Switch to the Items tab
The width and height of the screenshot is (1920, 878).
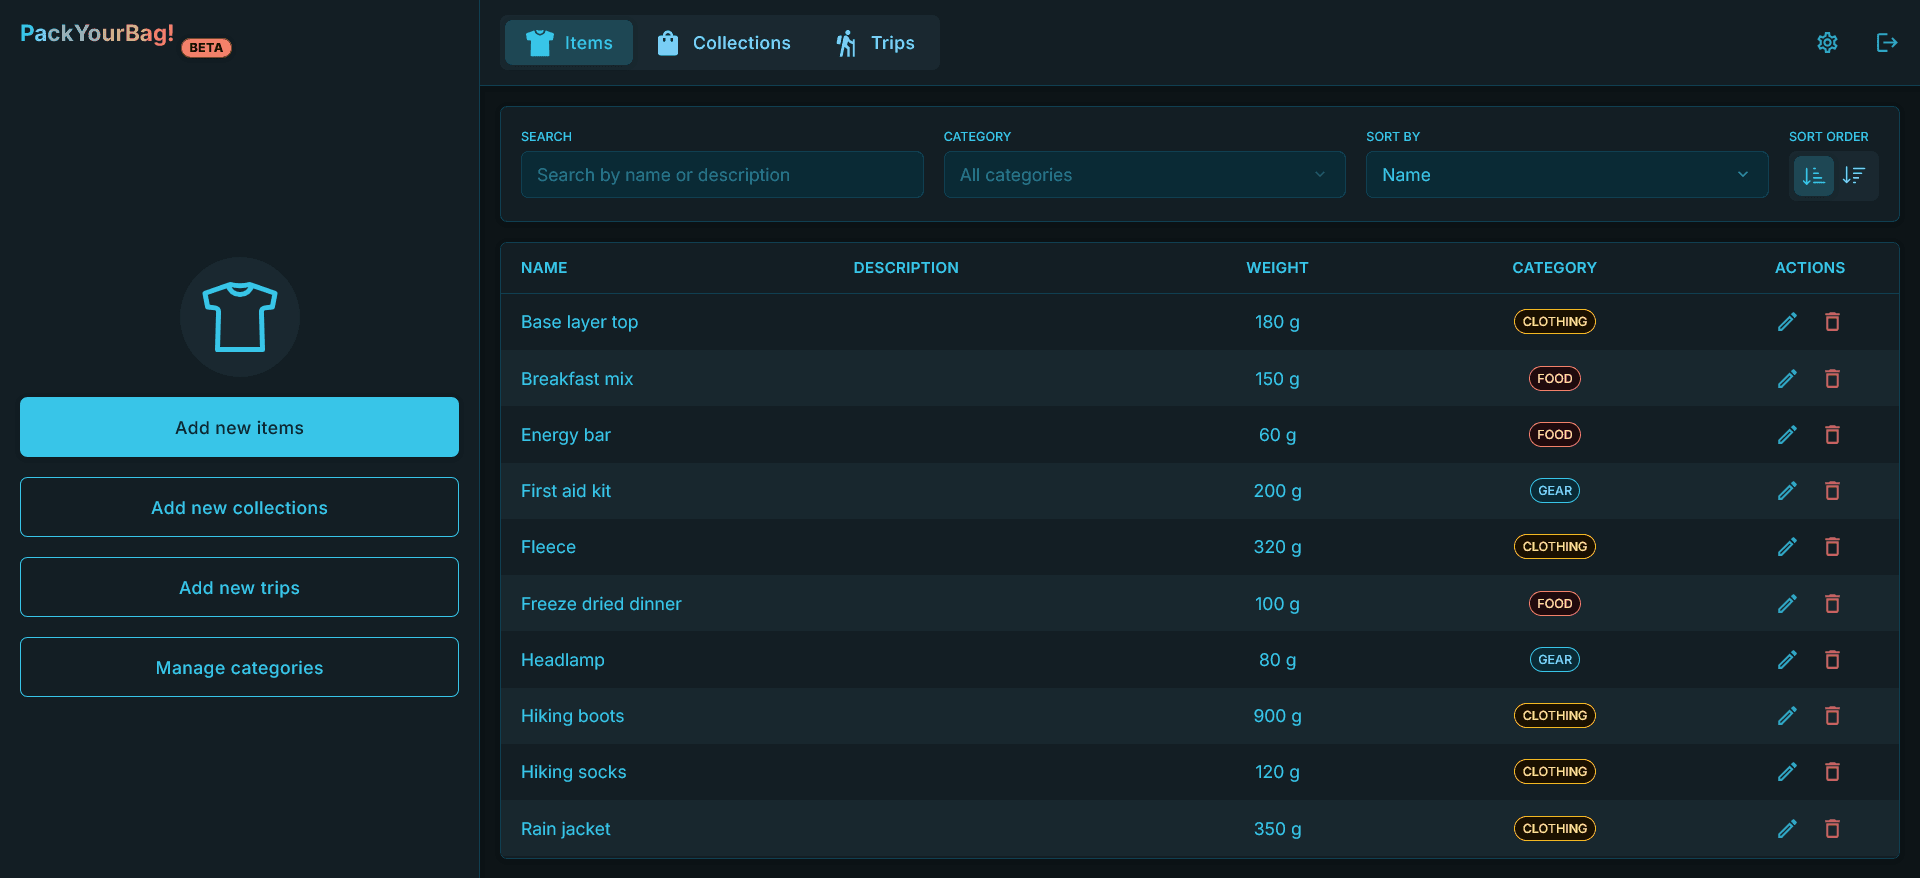(569, 43)
